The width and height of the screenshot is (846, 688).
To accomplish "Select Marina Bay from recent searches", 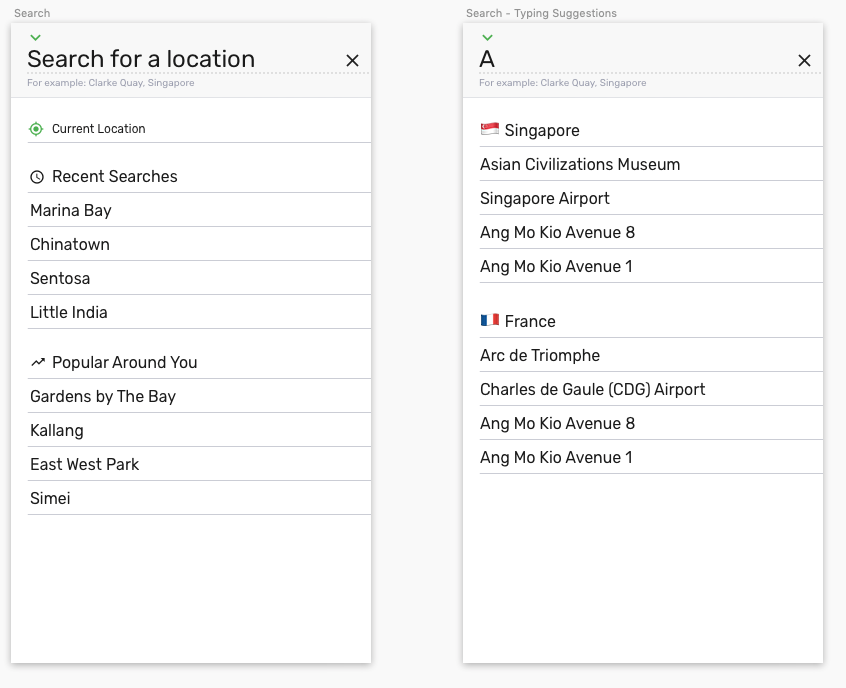I will 71,210.
